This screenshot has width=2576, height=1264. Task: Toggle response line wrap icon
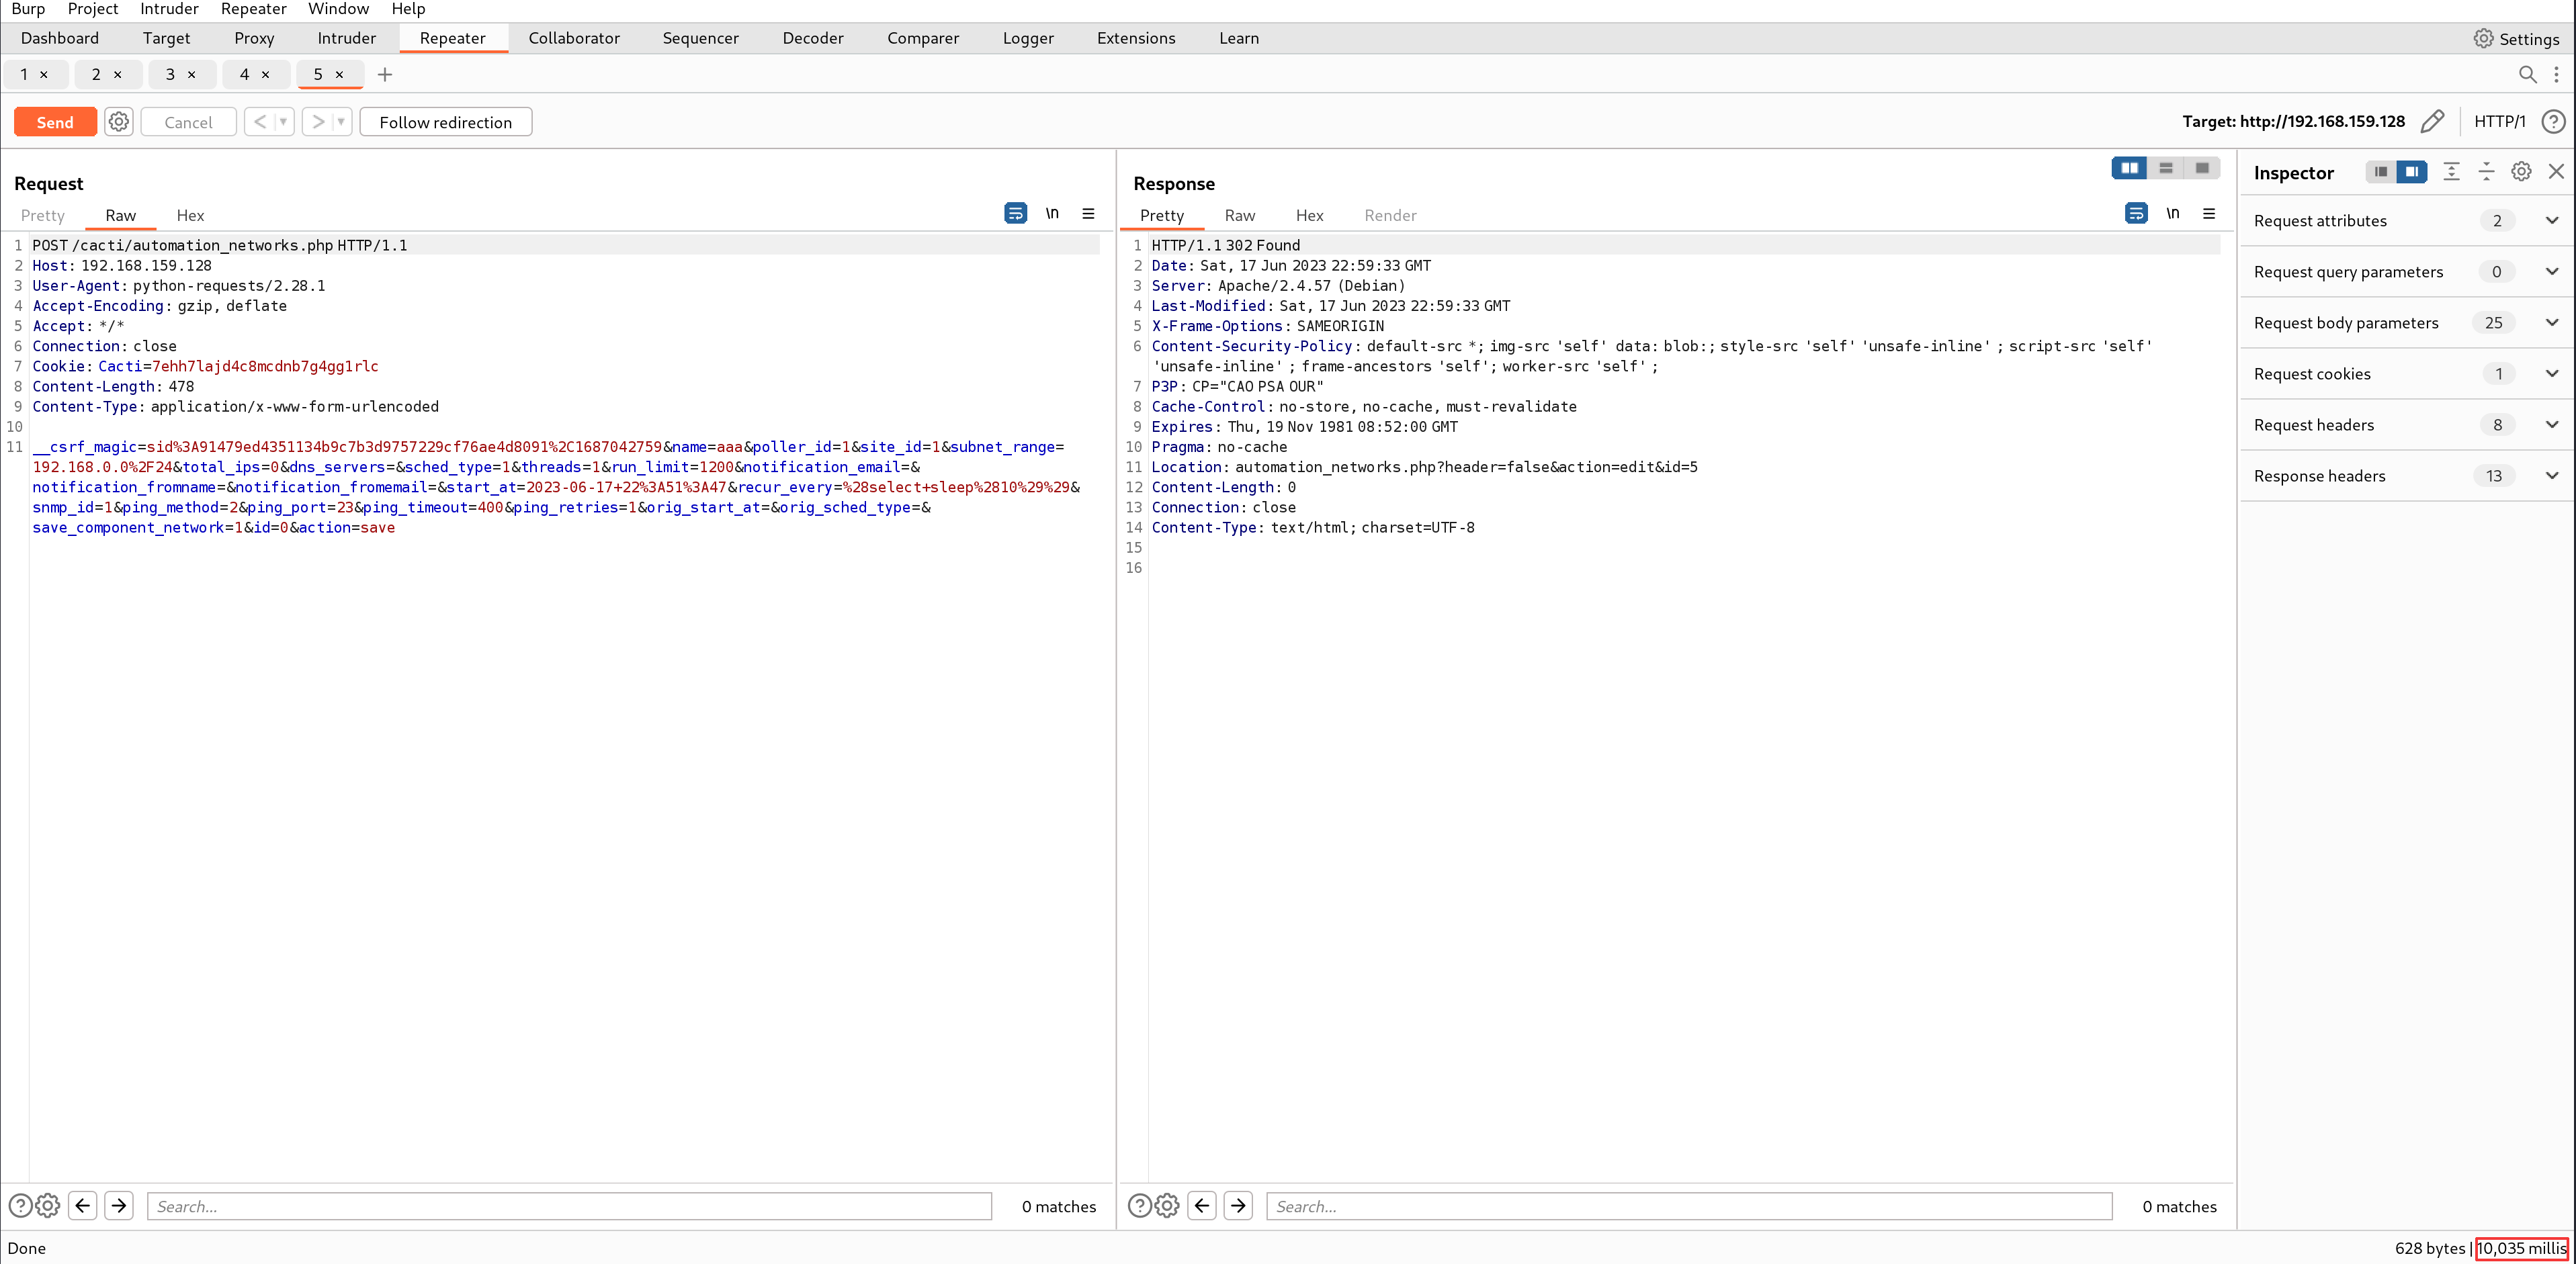2136,213
